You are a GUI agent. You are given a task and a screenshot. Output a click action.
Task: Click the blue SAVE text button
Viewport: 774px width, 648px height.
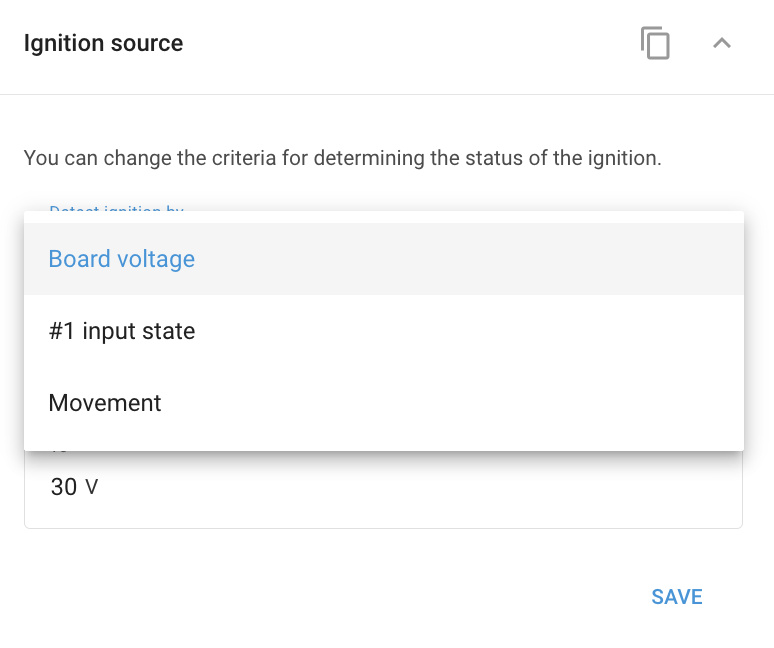pos(677,597)
